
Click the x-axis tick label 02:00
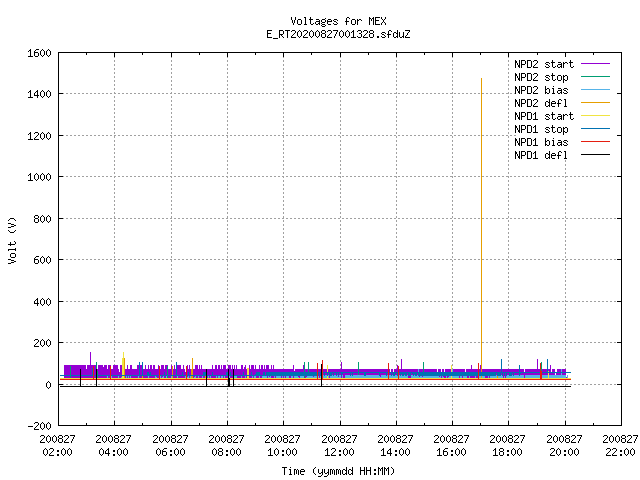click(58, 452)
